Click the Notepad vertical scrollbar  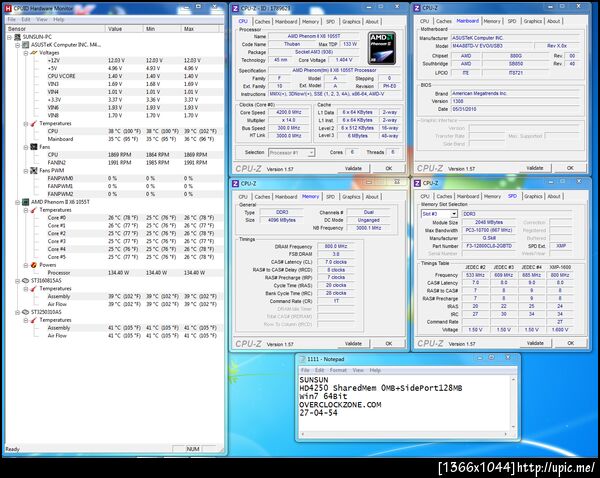513,403
